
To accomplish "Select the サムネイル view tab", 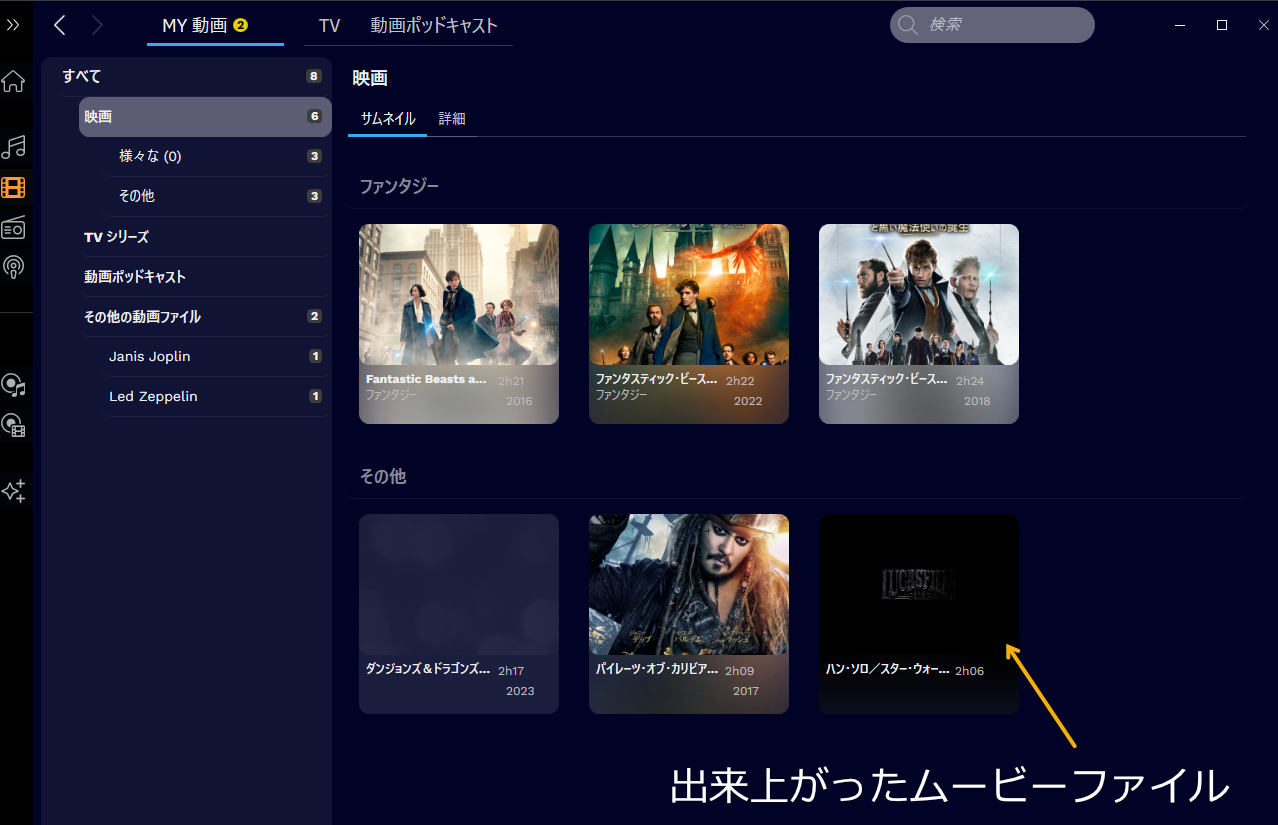I will tap(388, 118).
